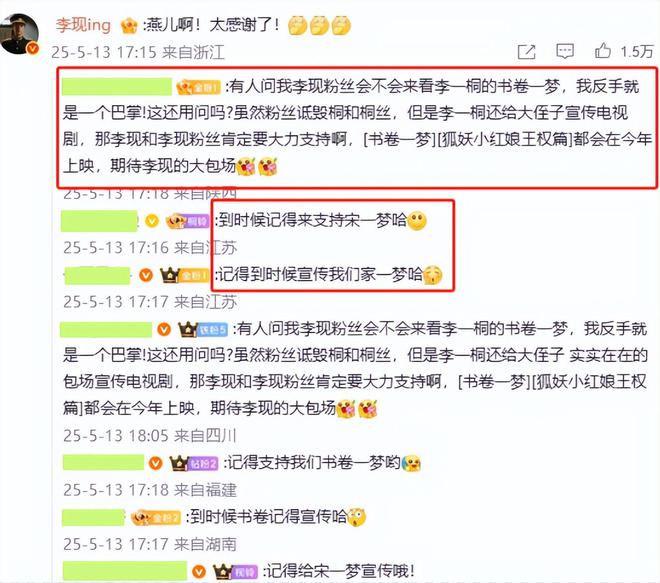Click the 1.5万 like count
This screenshot has width=660, height=583.
point(637,51)
